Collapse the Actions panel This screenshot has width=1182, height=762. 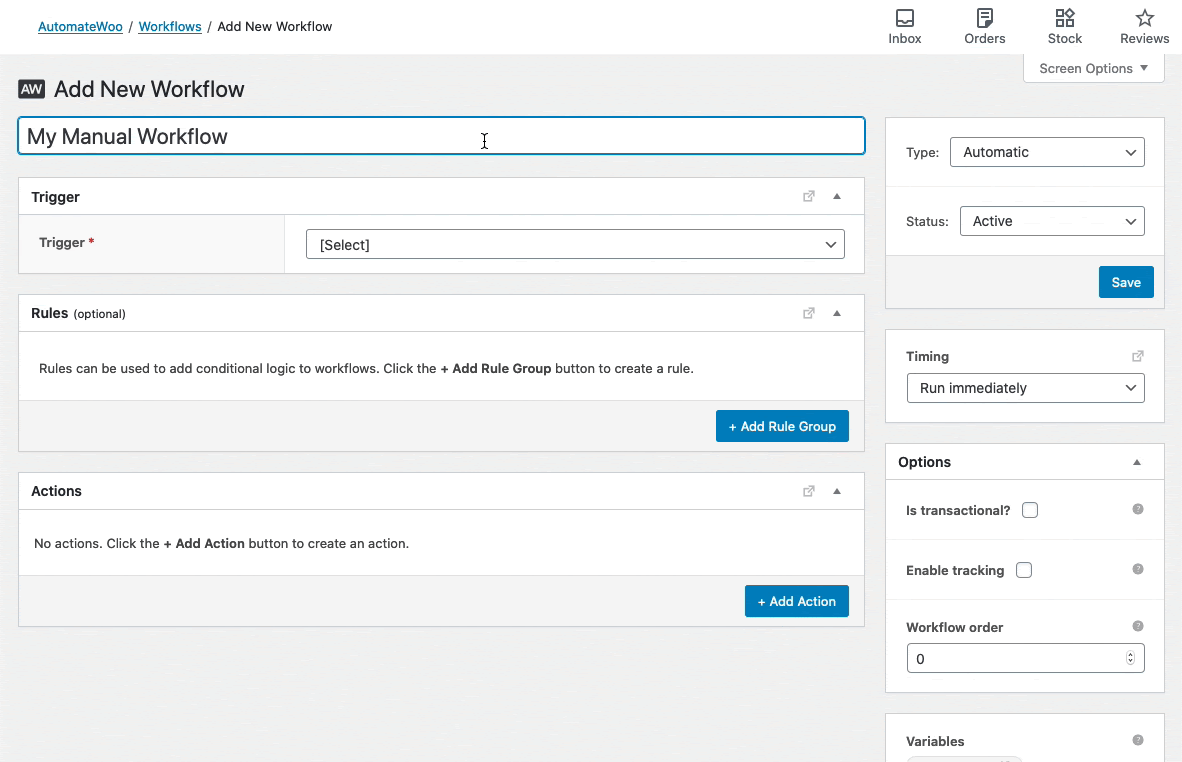837,491
